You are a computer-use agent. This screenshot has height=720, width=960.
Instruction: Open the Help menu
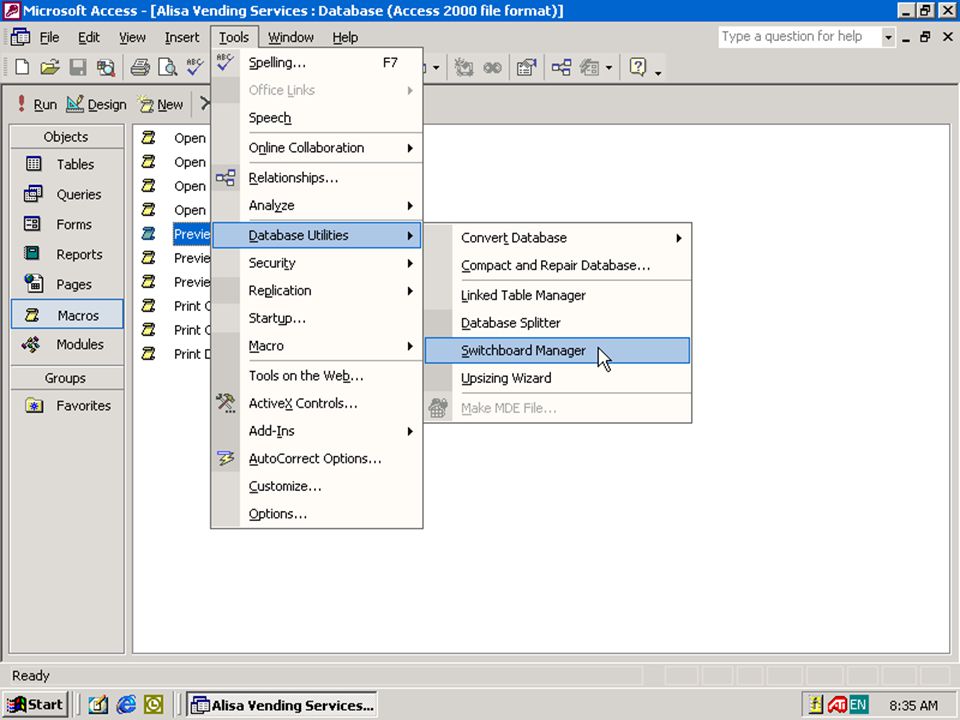345,37
